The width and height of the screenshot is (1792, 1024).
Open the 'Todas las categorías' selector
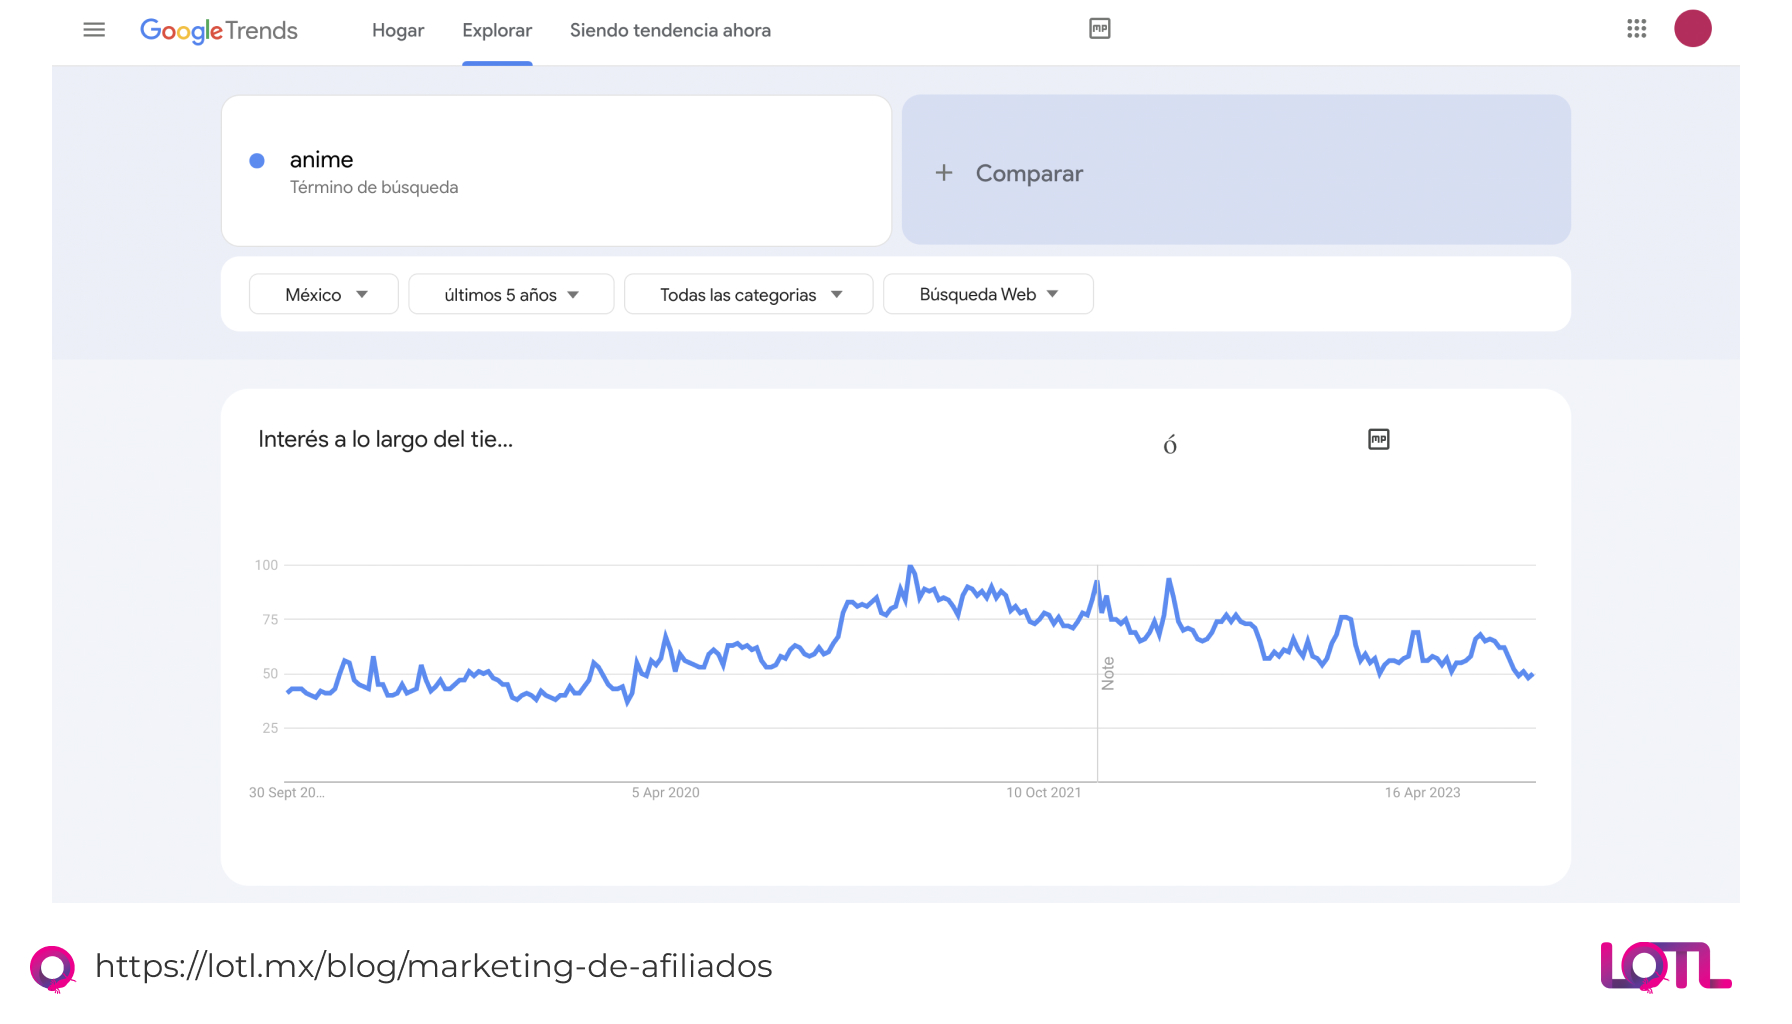[x=748, y=294]
